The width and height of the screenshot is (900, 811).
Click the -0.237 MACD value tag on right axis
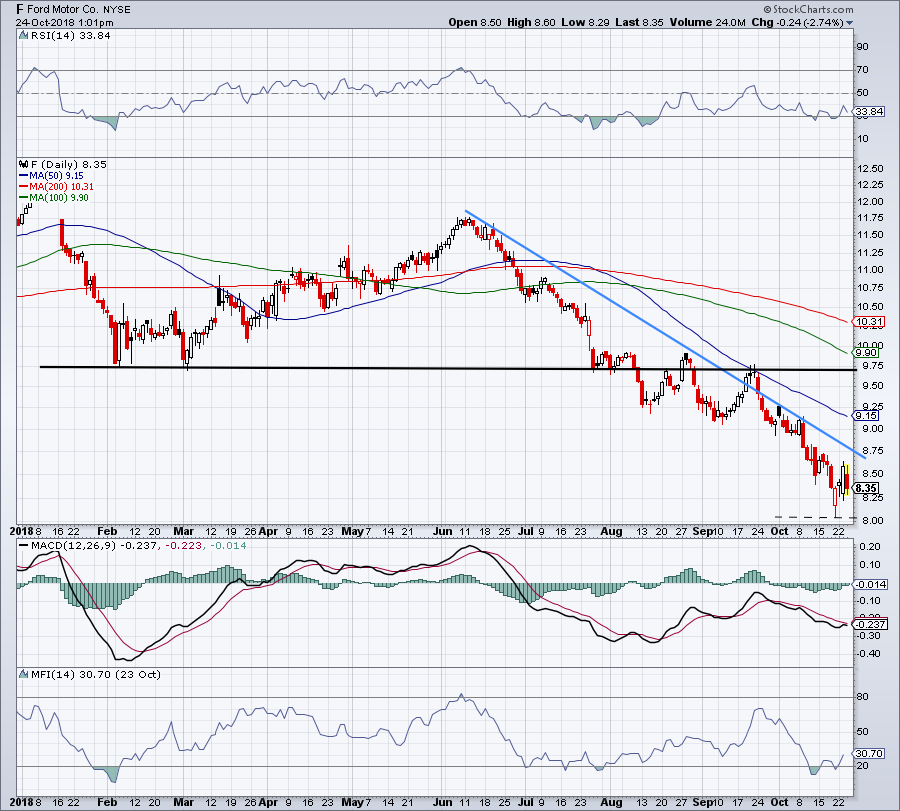[871, 624]
